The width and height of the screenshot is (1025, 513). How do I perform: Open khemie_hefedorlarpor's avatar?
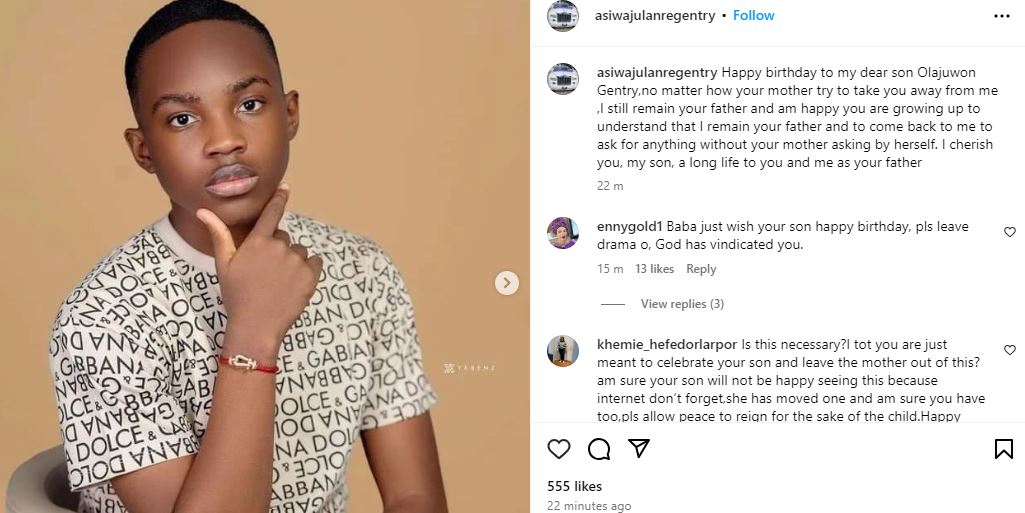coord(563,351)
